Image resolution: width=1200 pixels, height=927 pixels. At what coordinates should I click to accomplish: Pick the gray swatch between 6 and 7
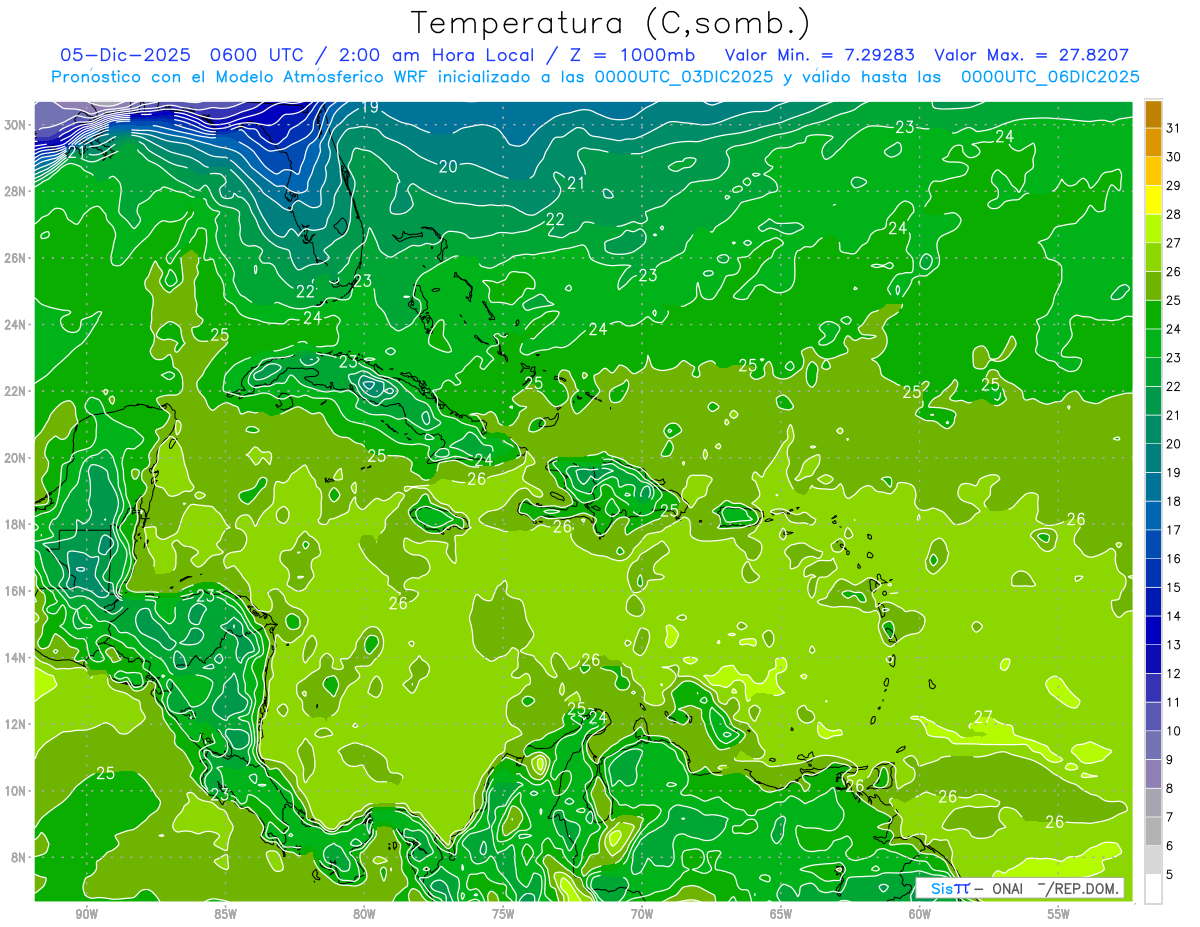[x=1153, y=832]
